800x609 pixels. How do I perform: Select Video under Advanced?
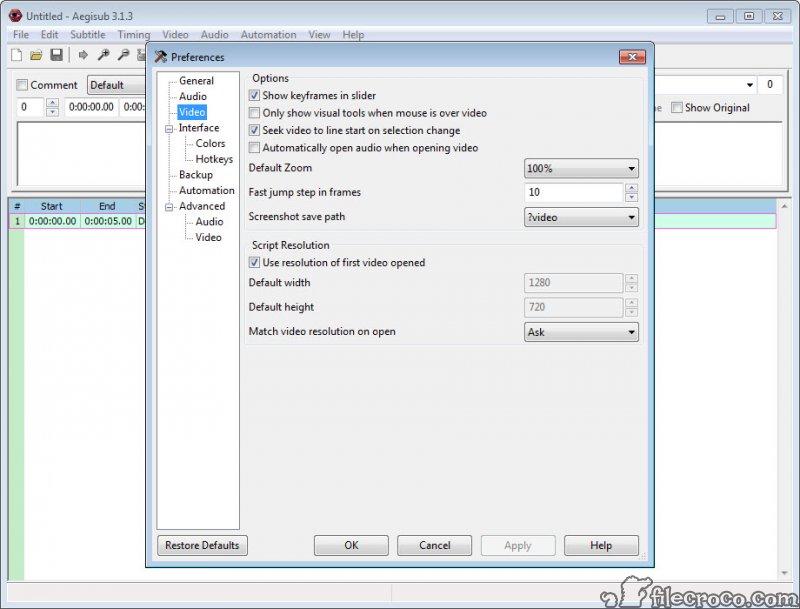(x=208, y=237)
